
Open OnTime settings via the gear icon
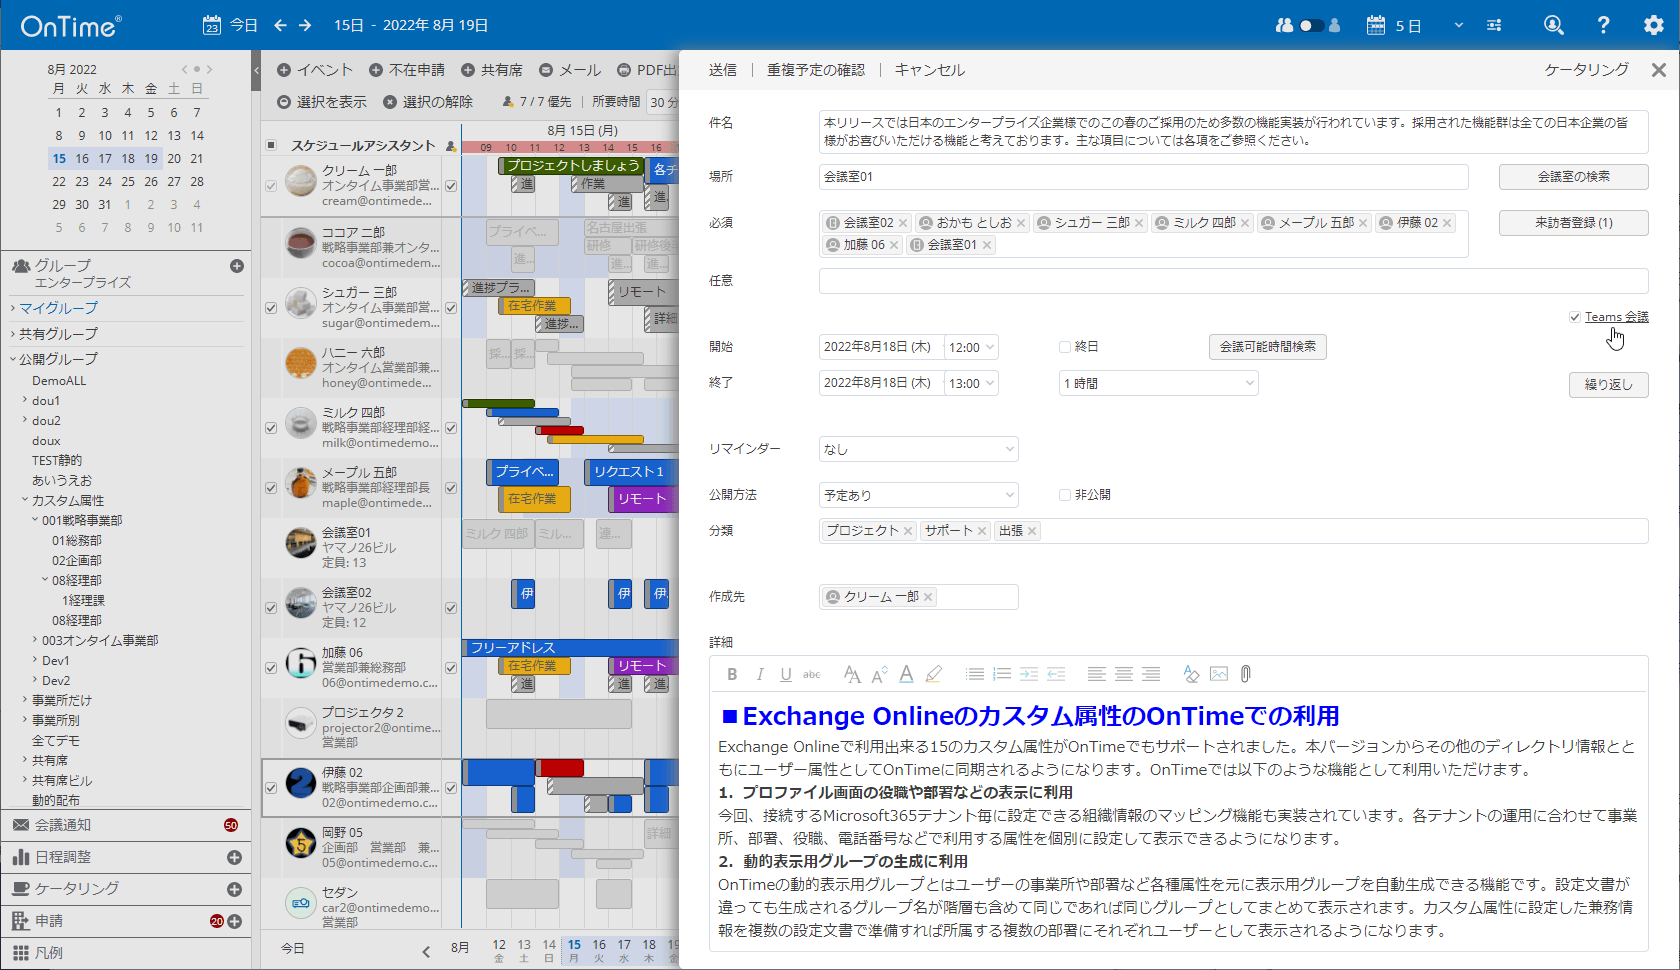tap(1655, 24)
